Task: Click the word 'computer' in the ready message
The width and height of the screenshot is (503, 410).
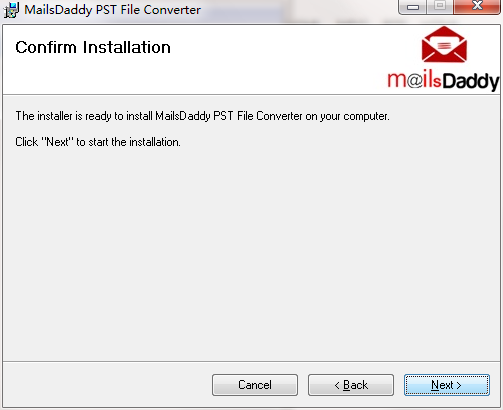Action: tap(366, 116)
